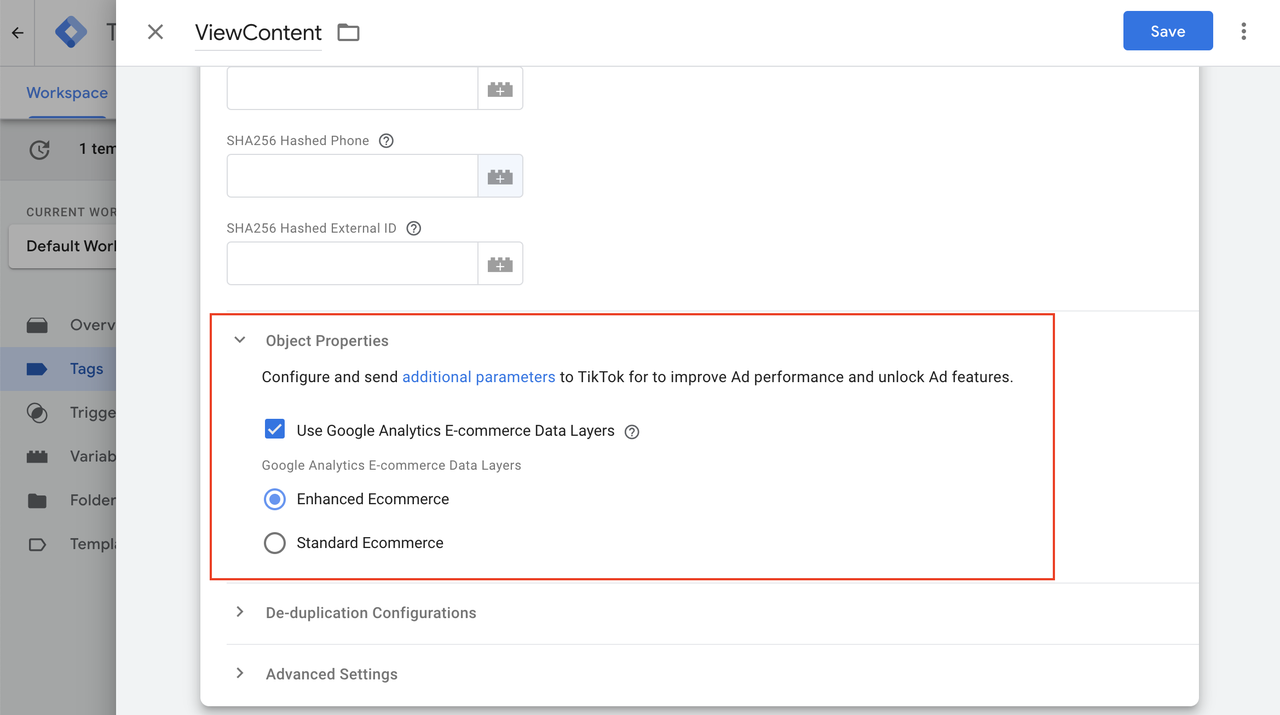Collapse the Object Properties section
This screenshot has height=715, width=1280.
(x=239, y=340)
